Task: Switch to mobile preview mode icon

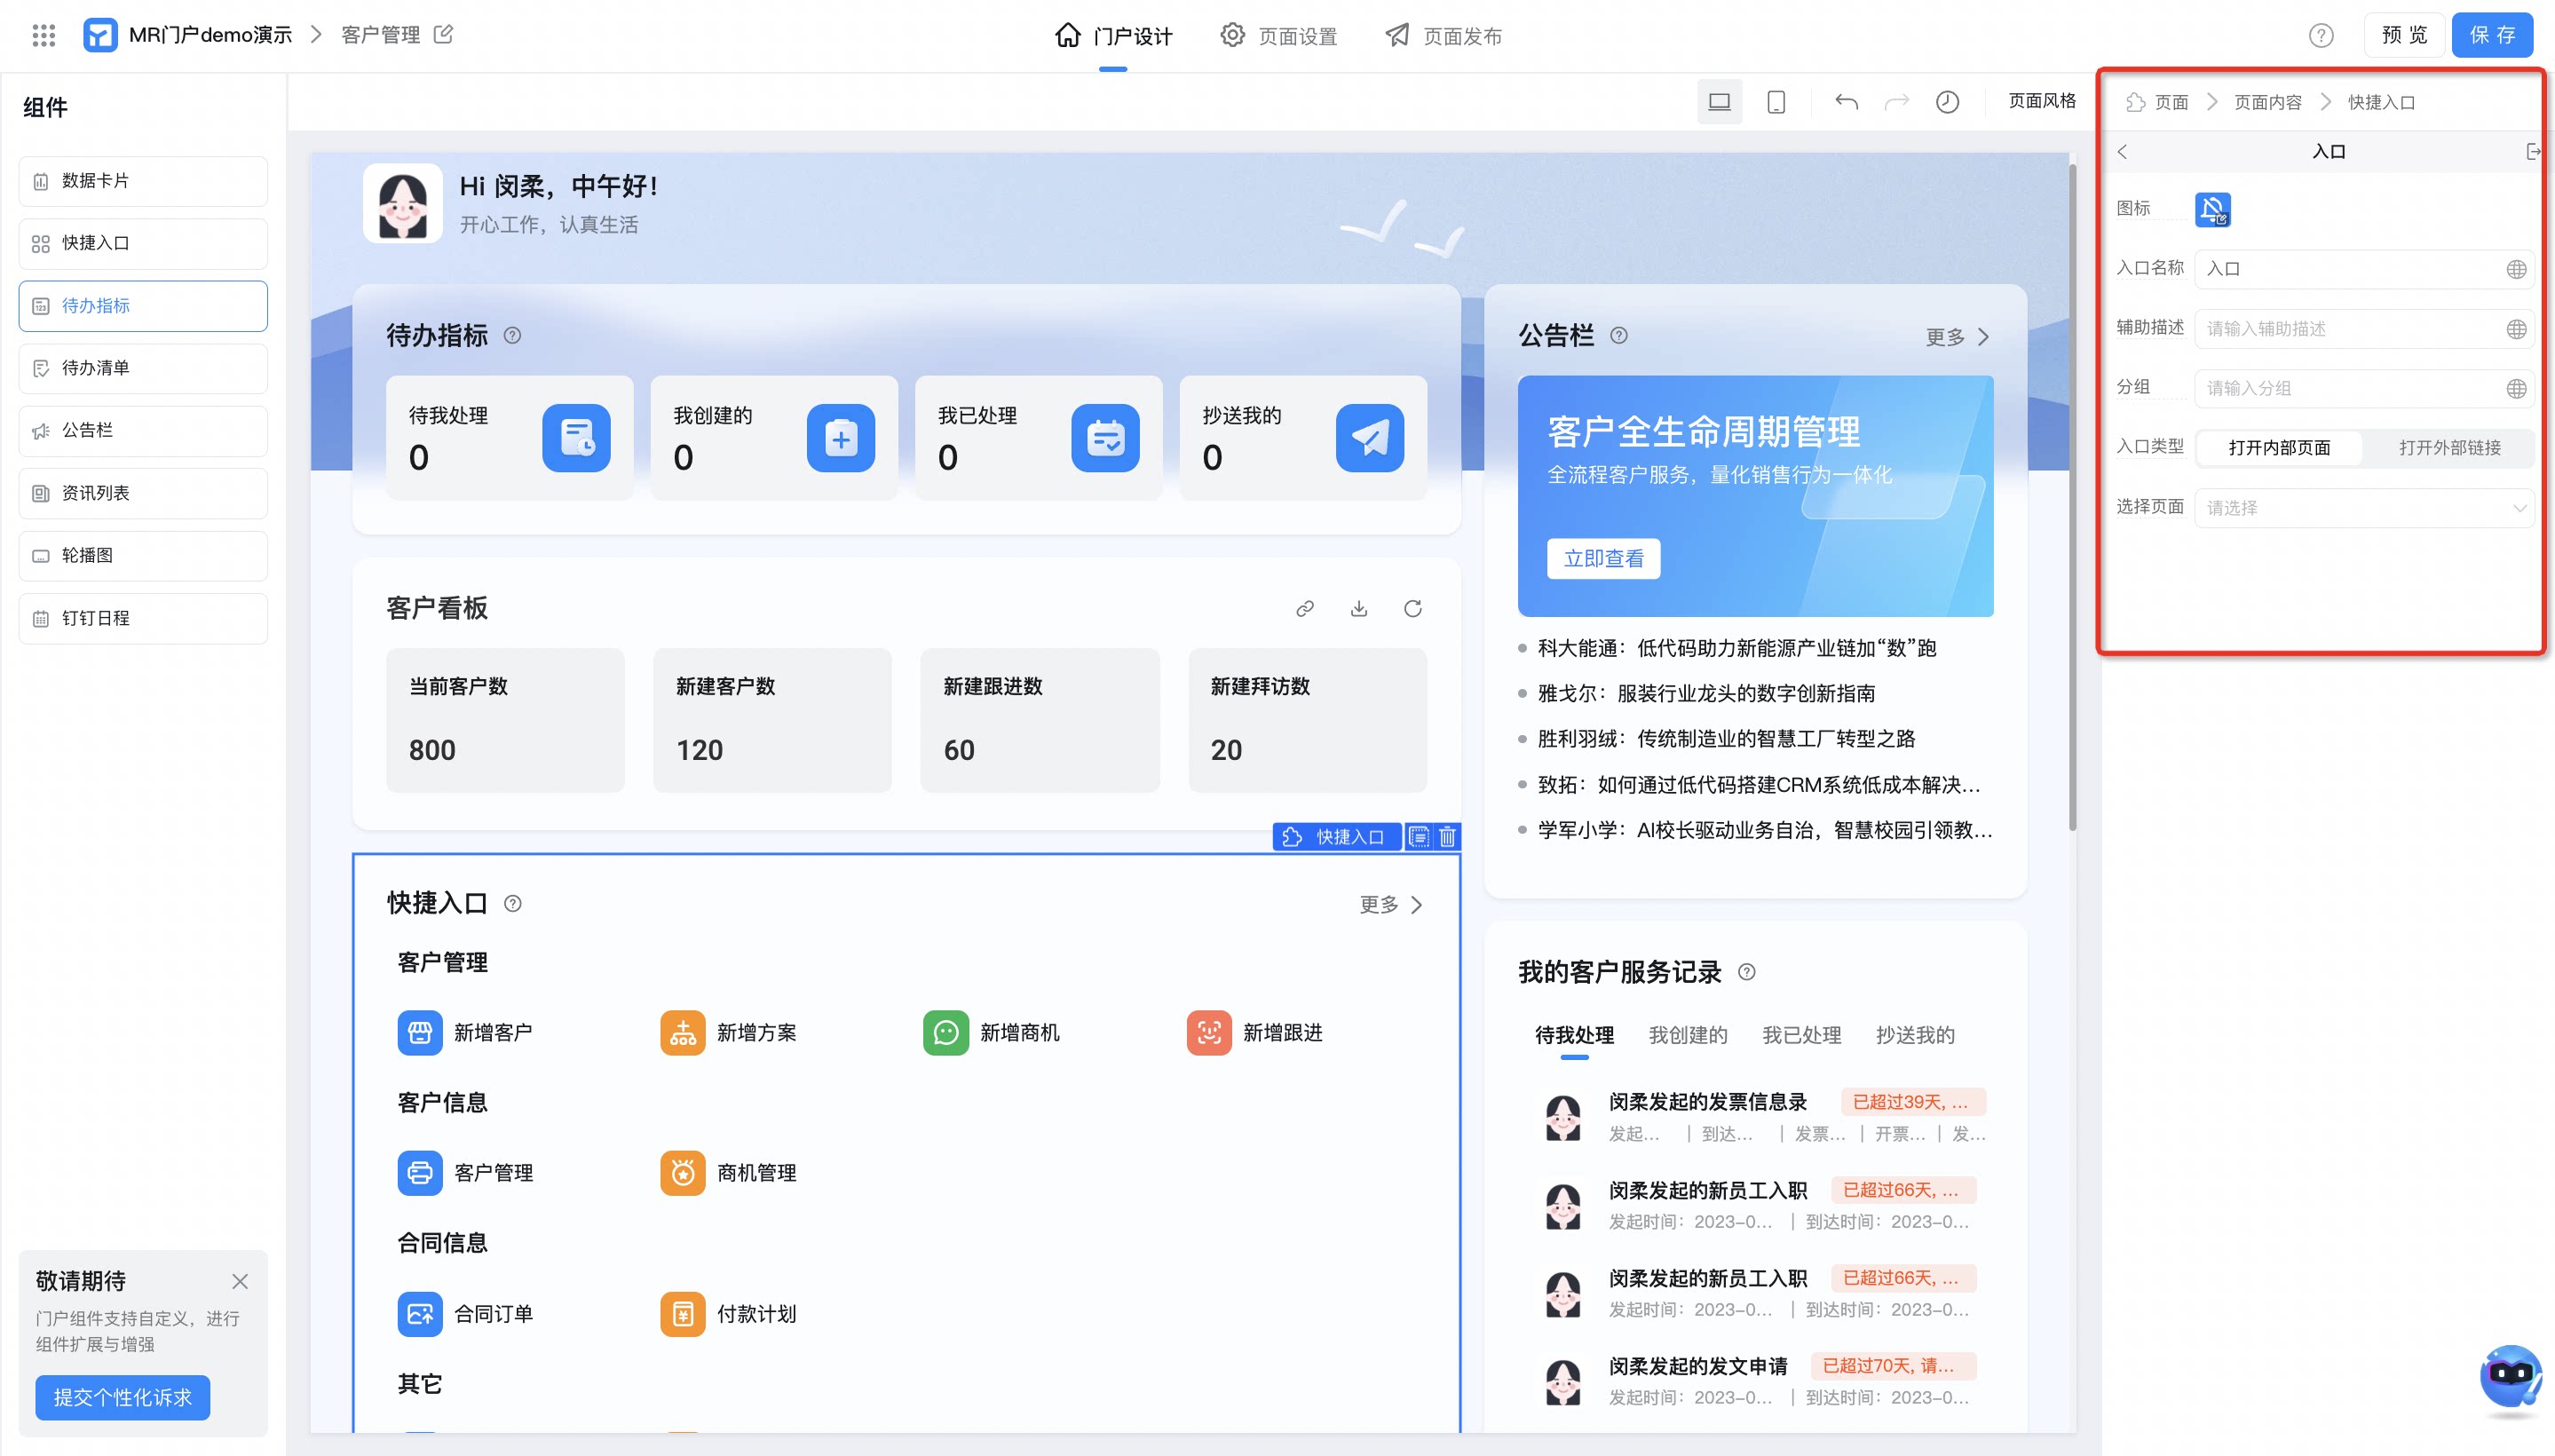Action: pyautogui.click(x=1775, y=101)
